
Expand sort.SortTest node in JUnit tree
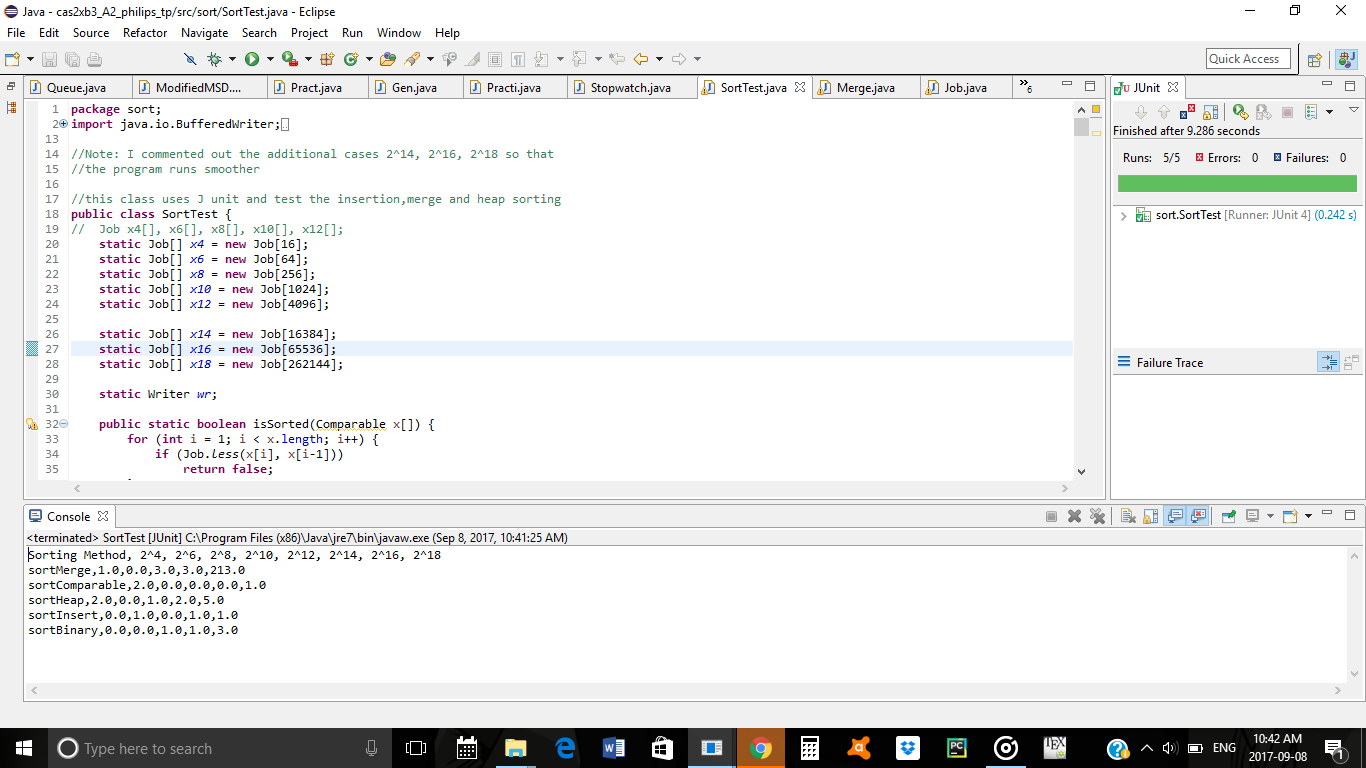point(1124,215)
